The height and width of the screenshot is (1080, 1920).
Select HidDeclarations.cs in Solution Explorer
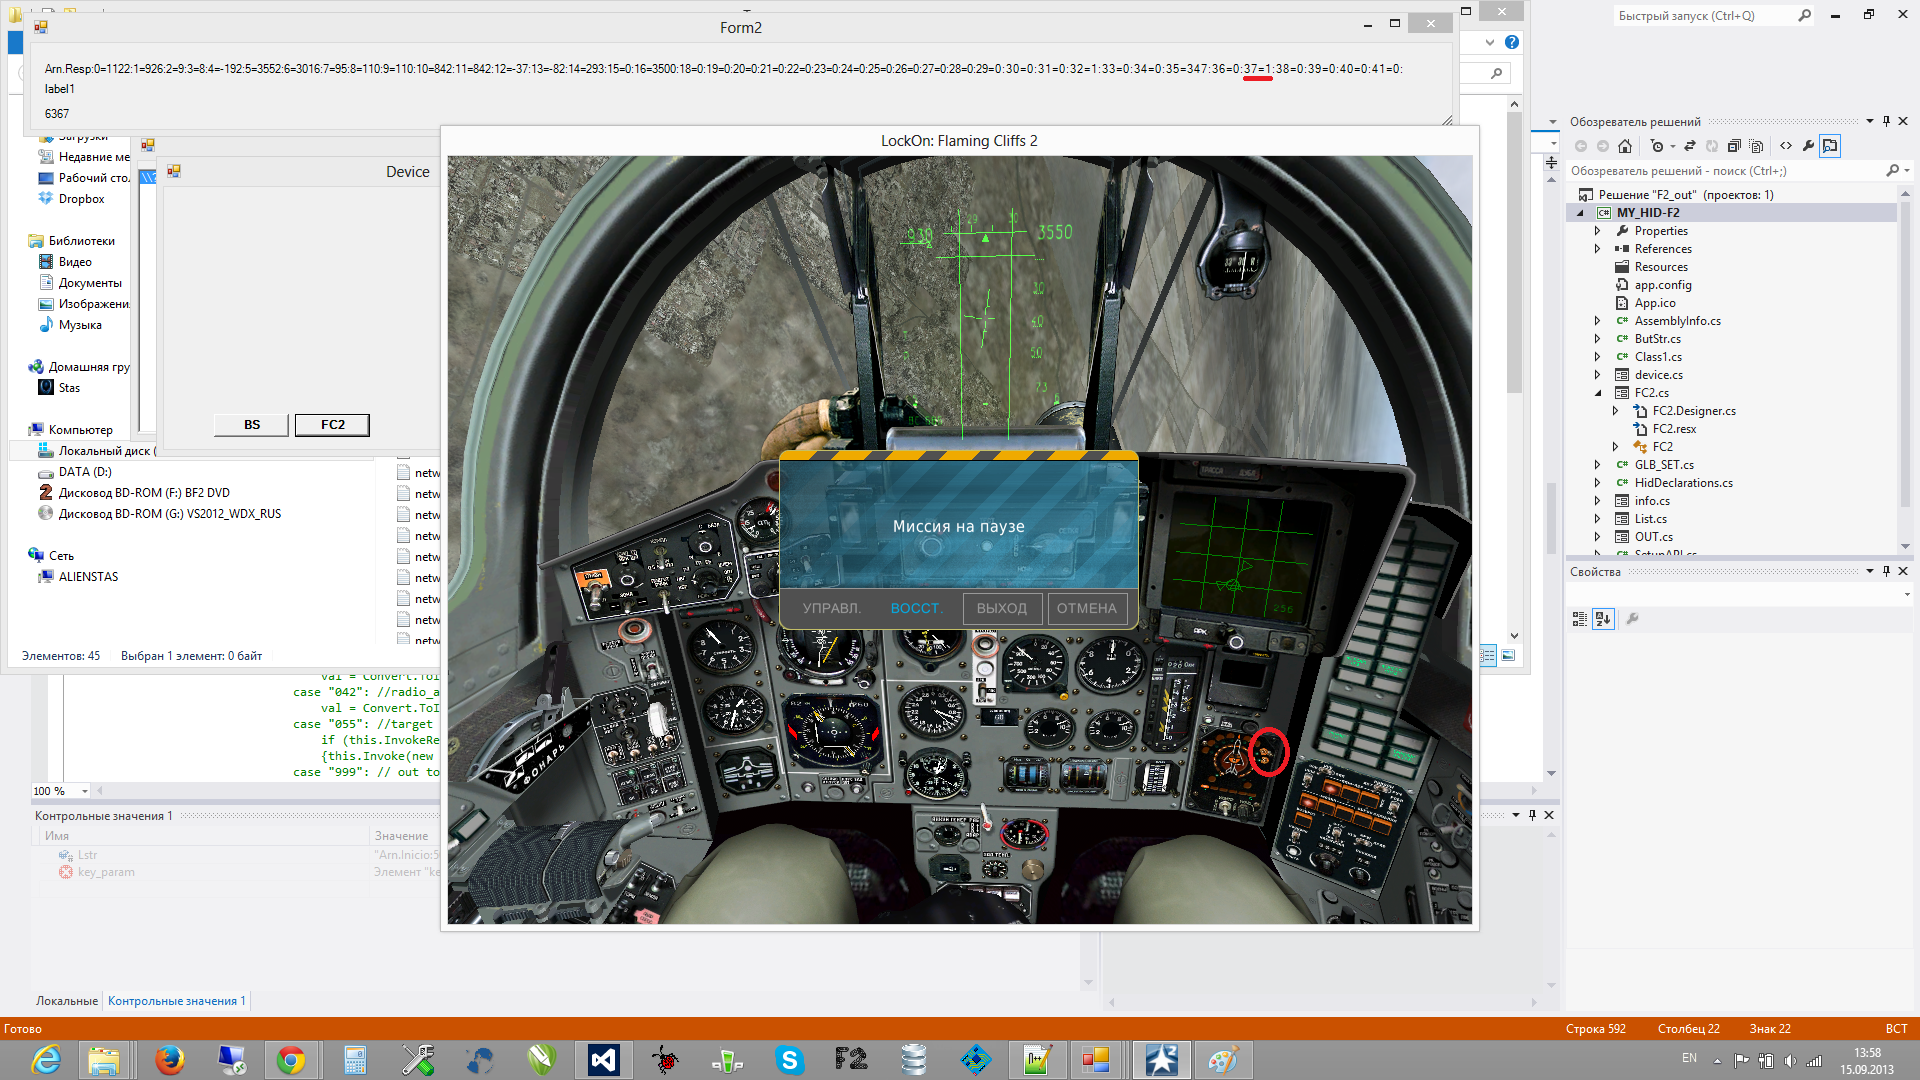point(1683,483)
